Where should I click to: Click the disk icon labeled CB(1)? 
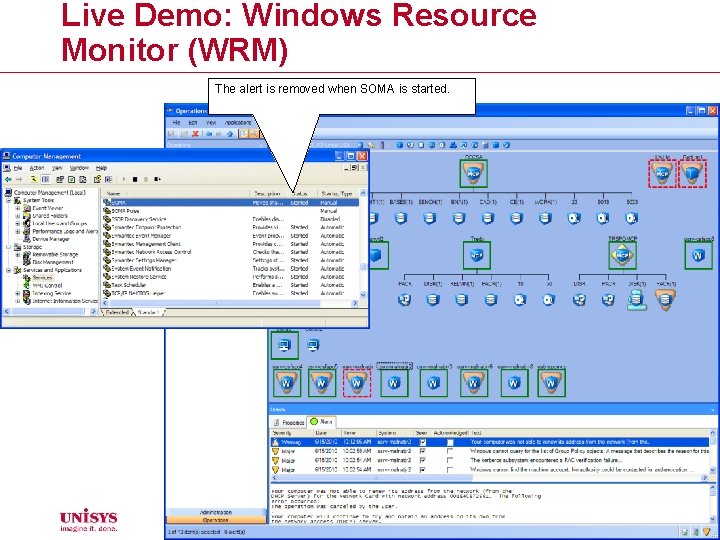(x=516, y=218)
